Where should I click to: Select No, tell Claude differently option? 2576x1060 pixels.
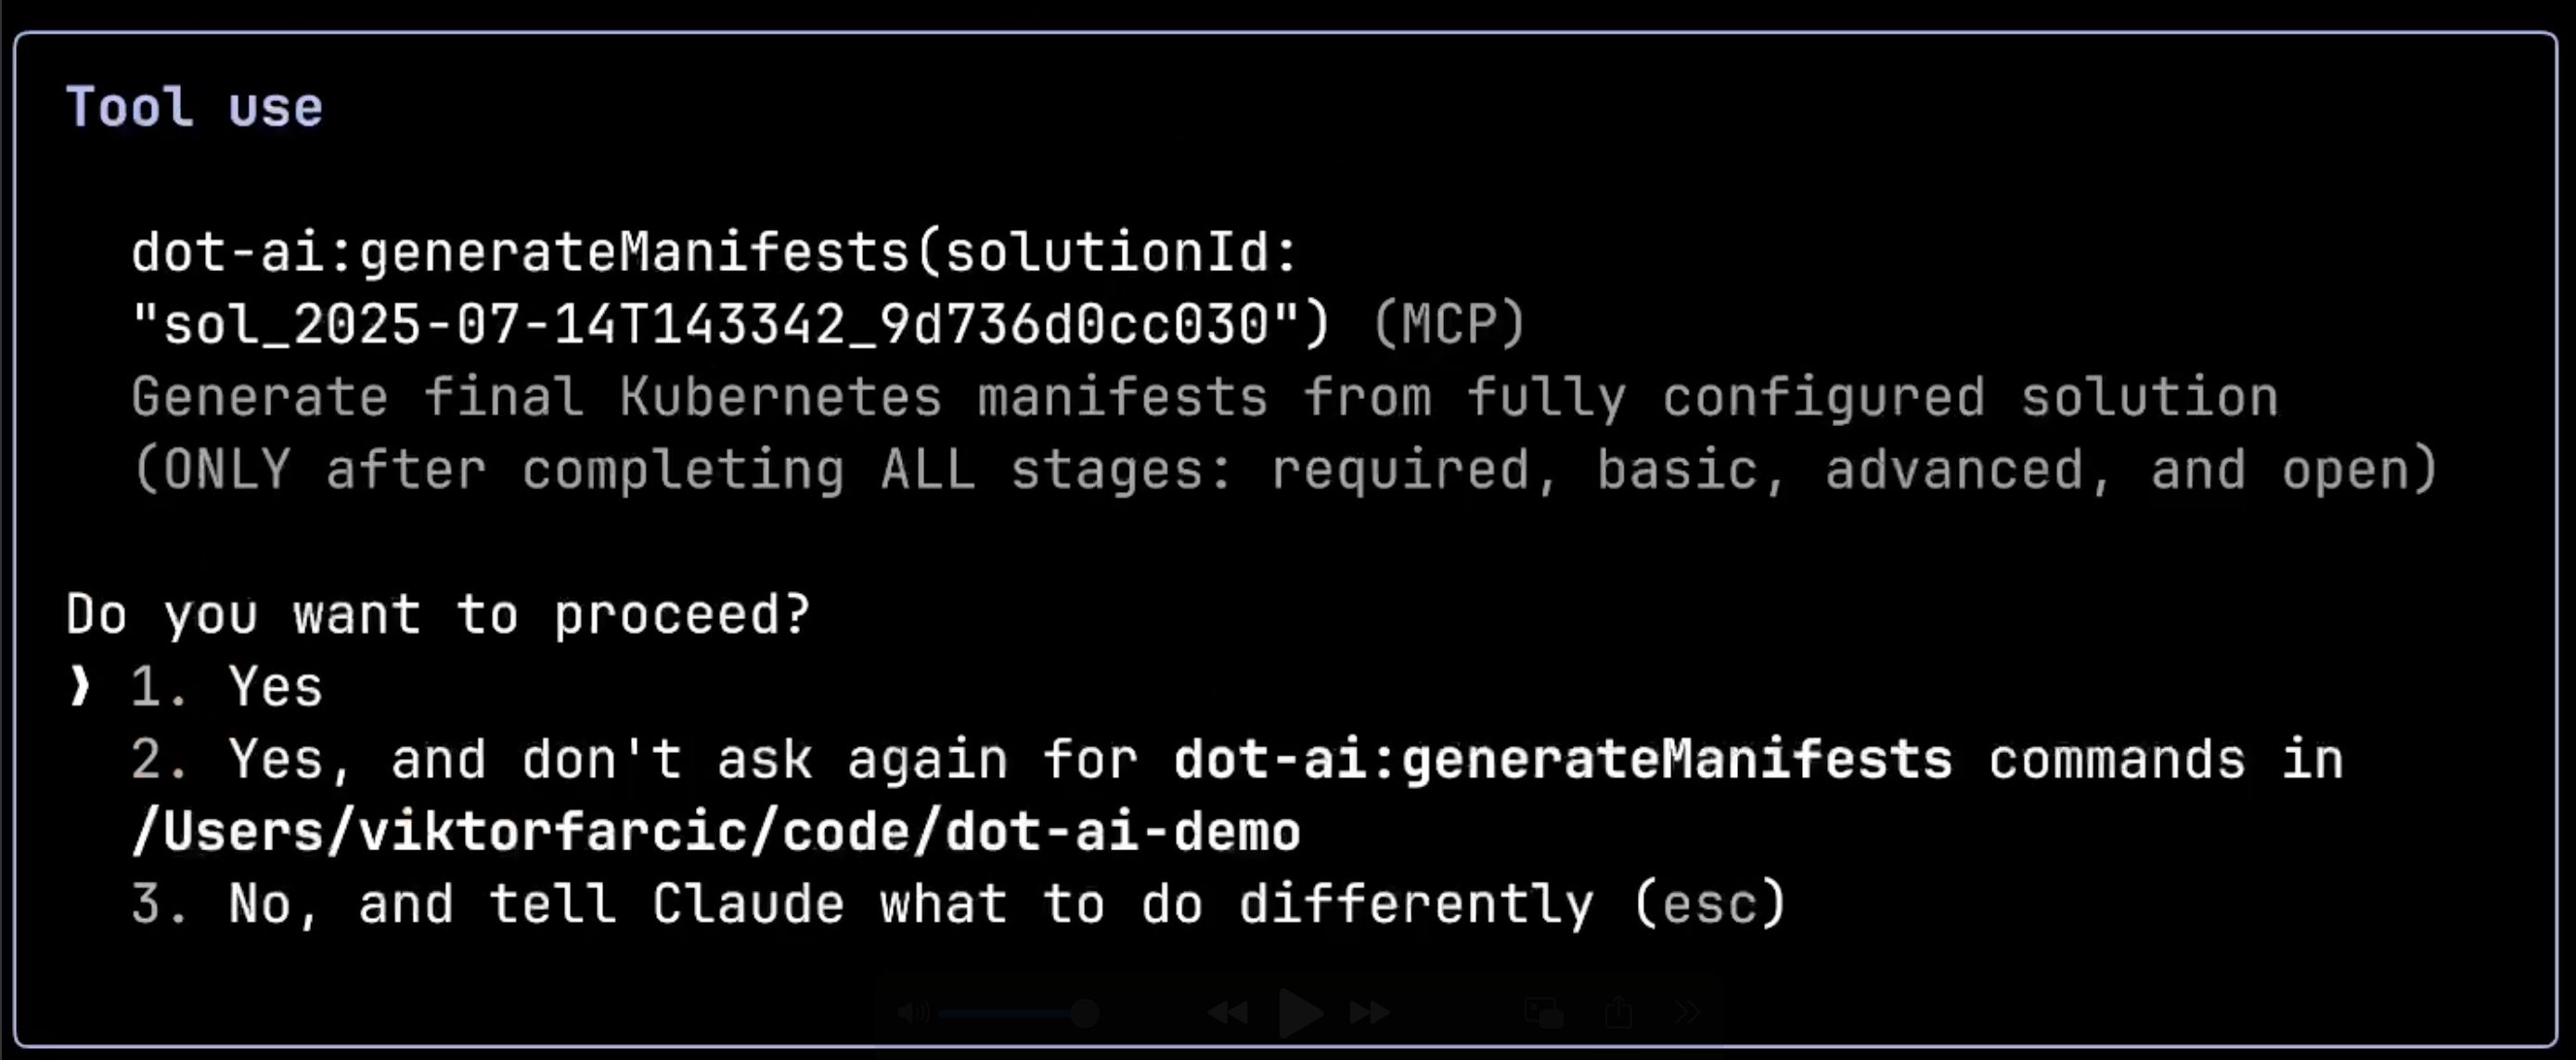pos(958,905)
